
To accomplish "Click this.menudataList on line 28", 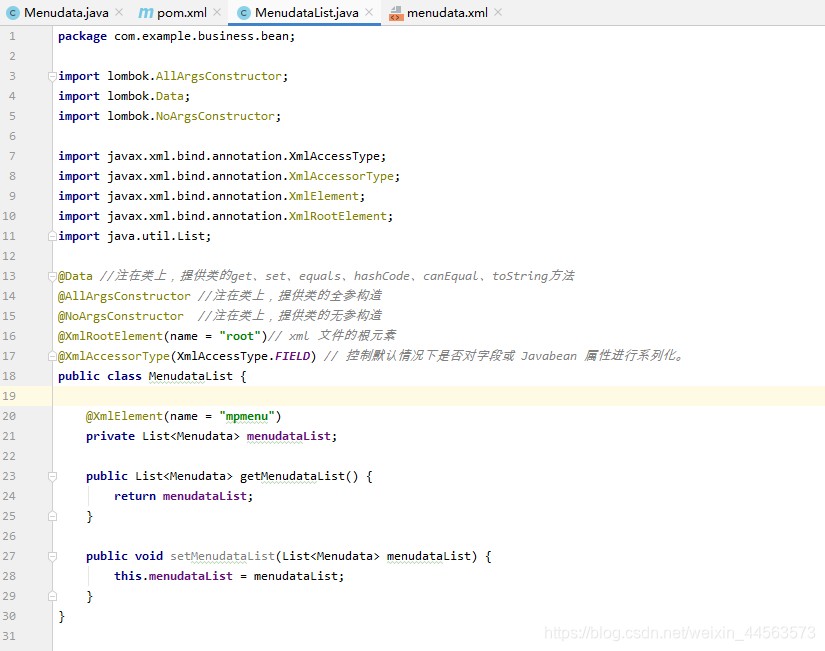I will [x=173, y=576].
